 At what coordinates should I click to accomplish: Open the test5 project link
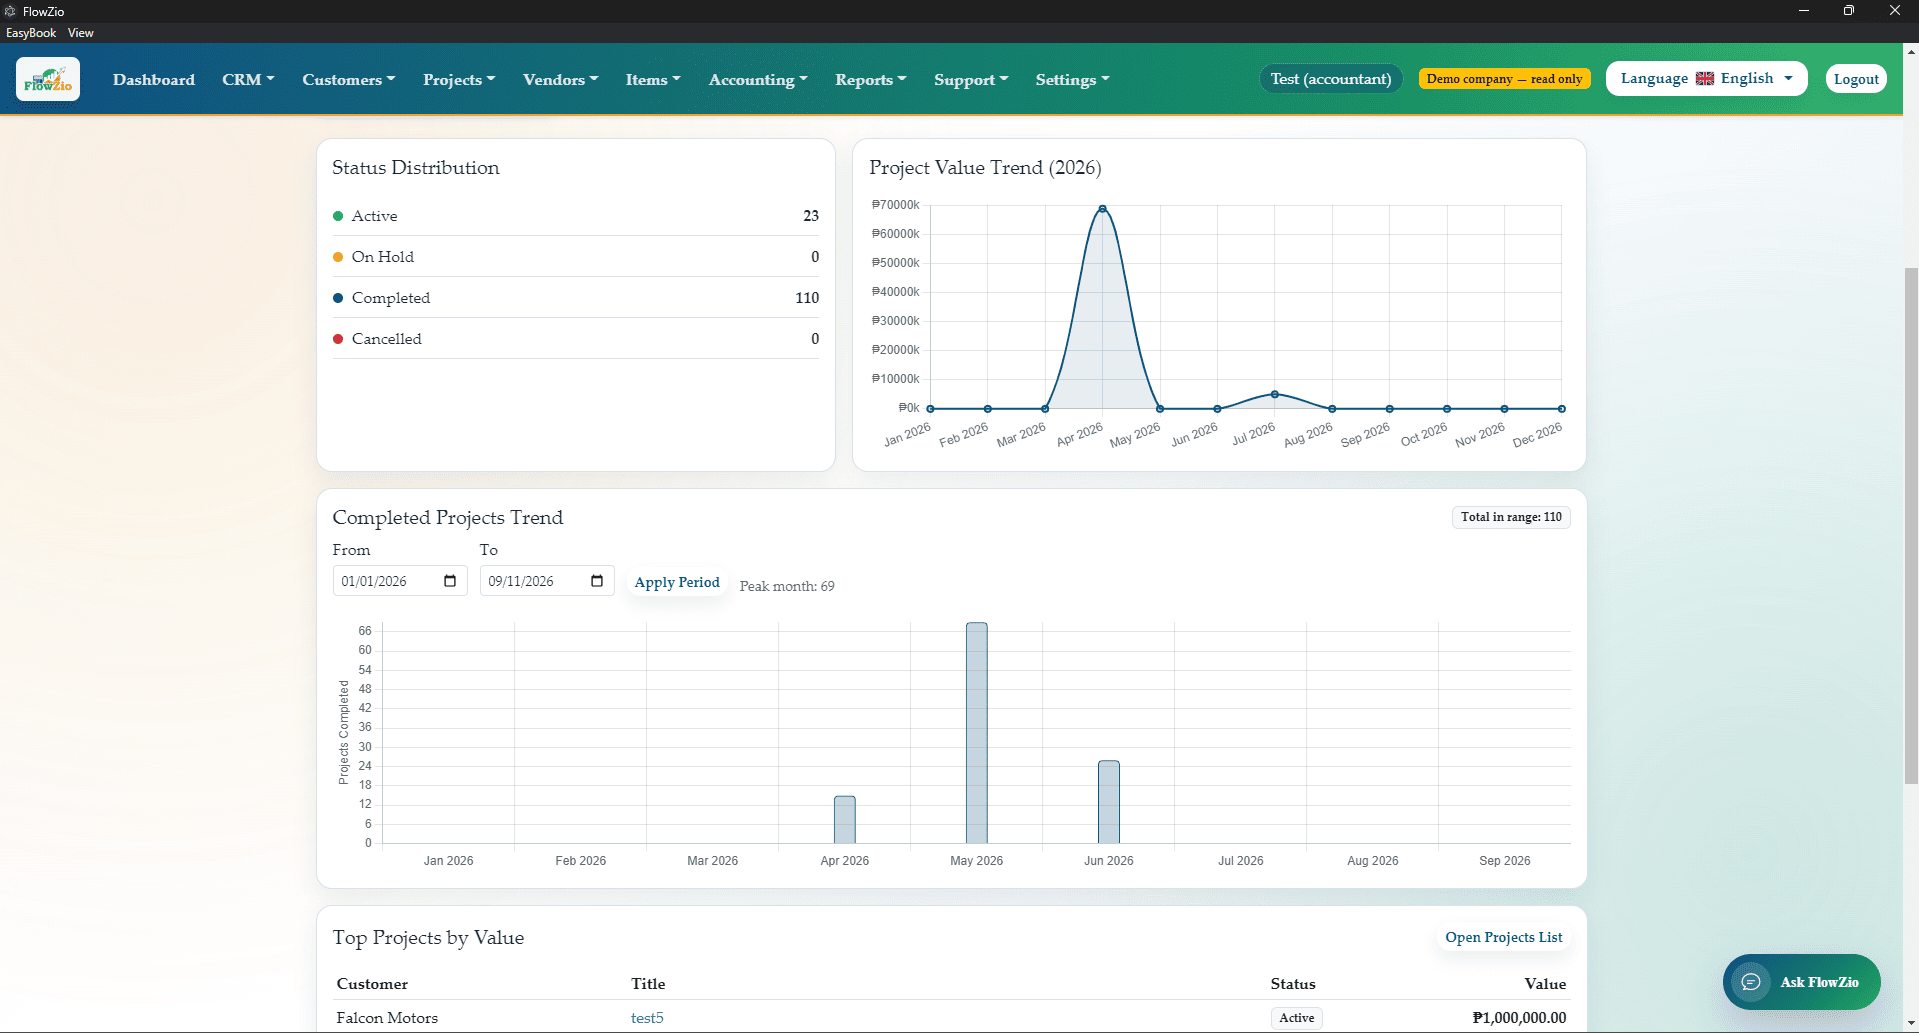[647, 1018]
